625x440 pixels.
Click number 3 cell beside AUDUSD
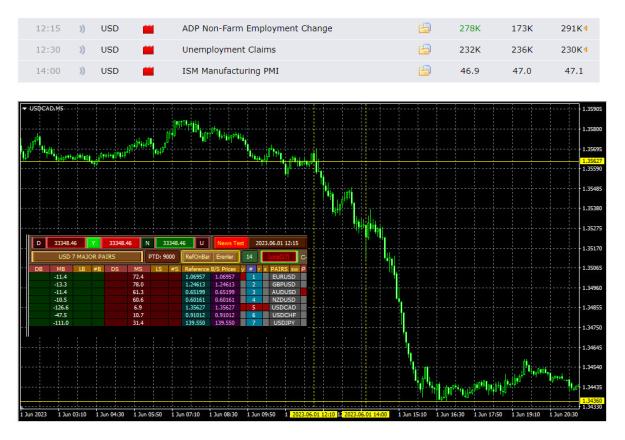tap(254, 292)
